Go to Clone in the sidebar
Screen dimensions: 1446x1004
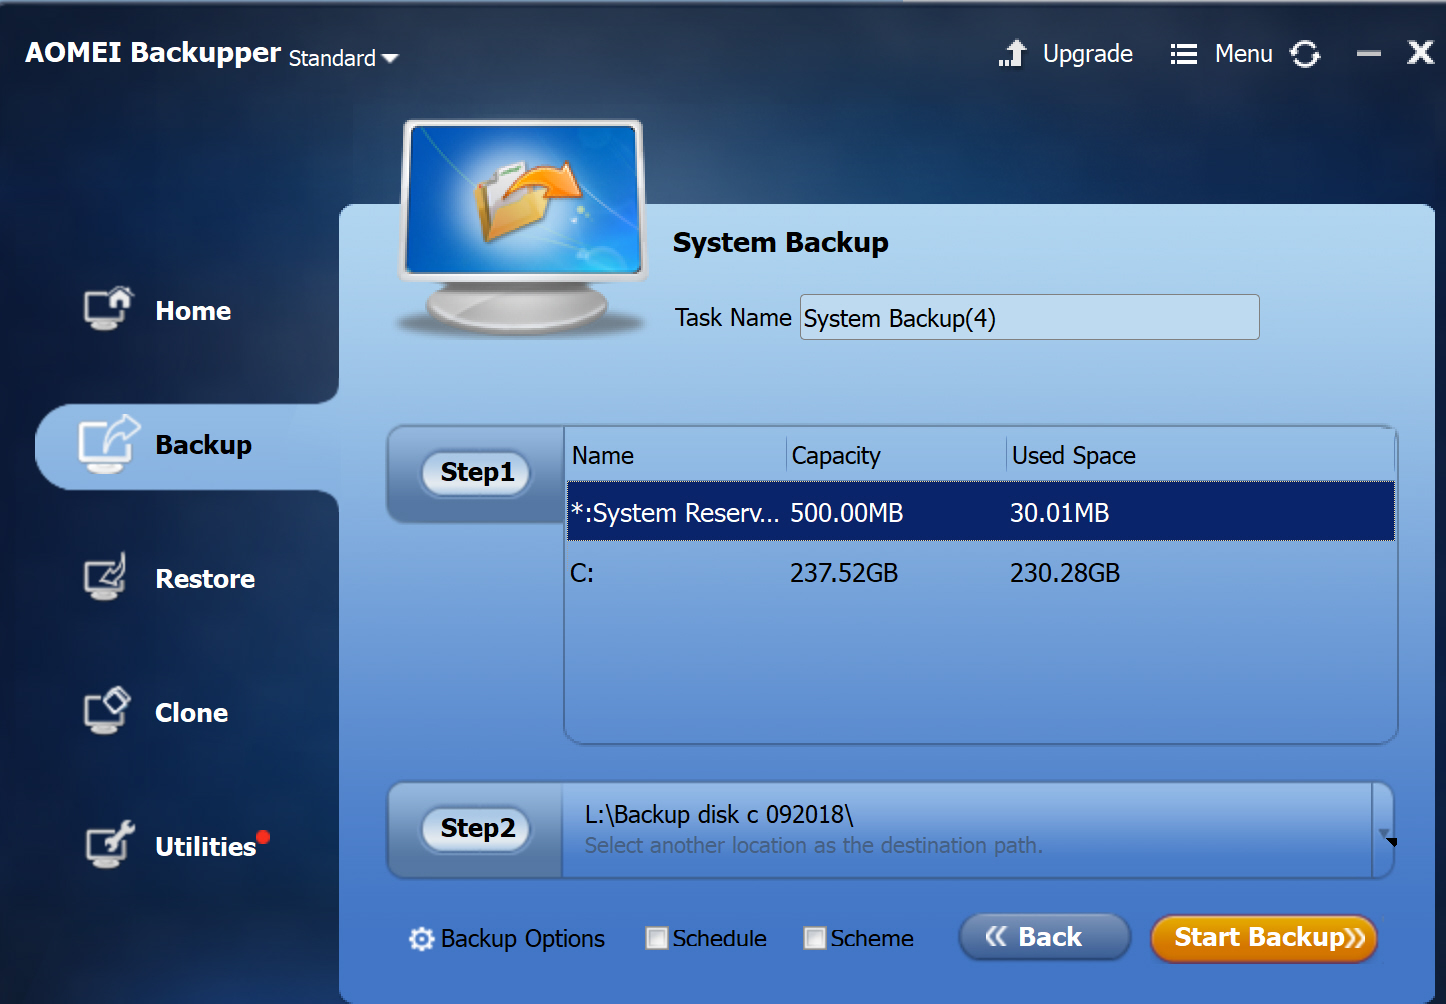coord(191,713)
